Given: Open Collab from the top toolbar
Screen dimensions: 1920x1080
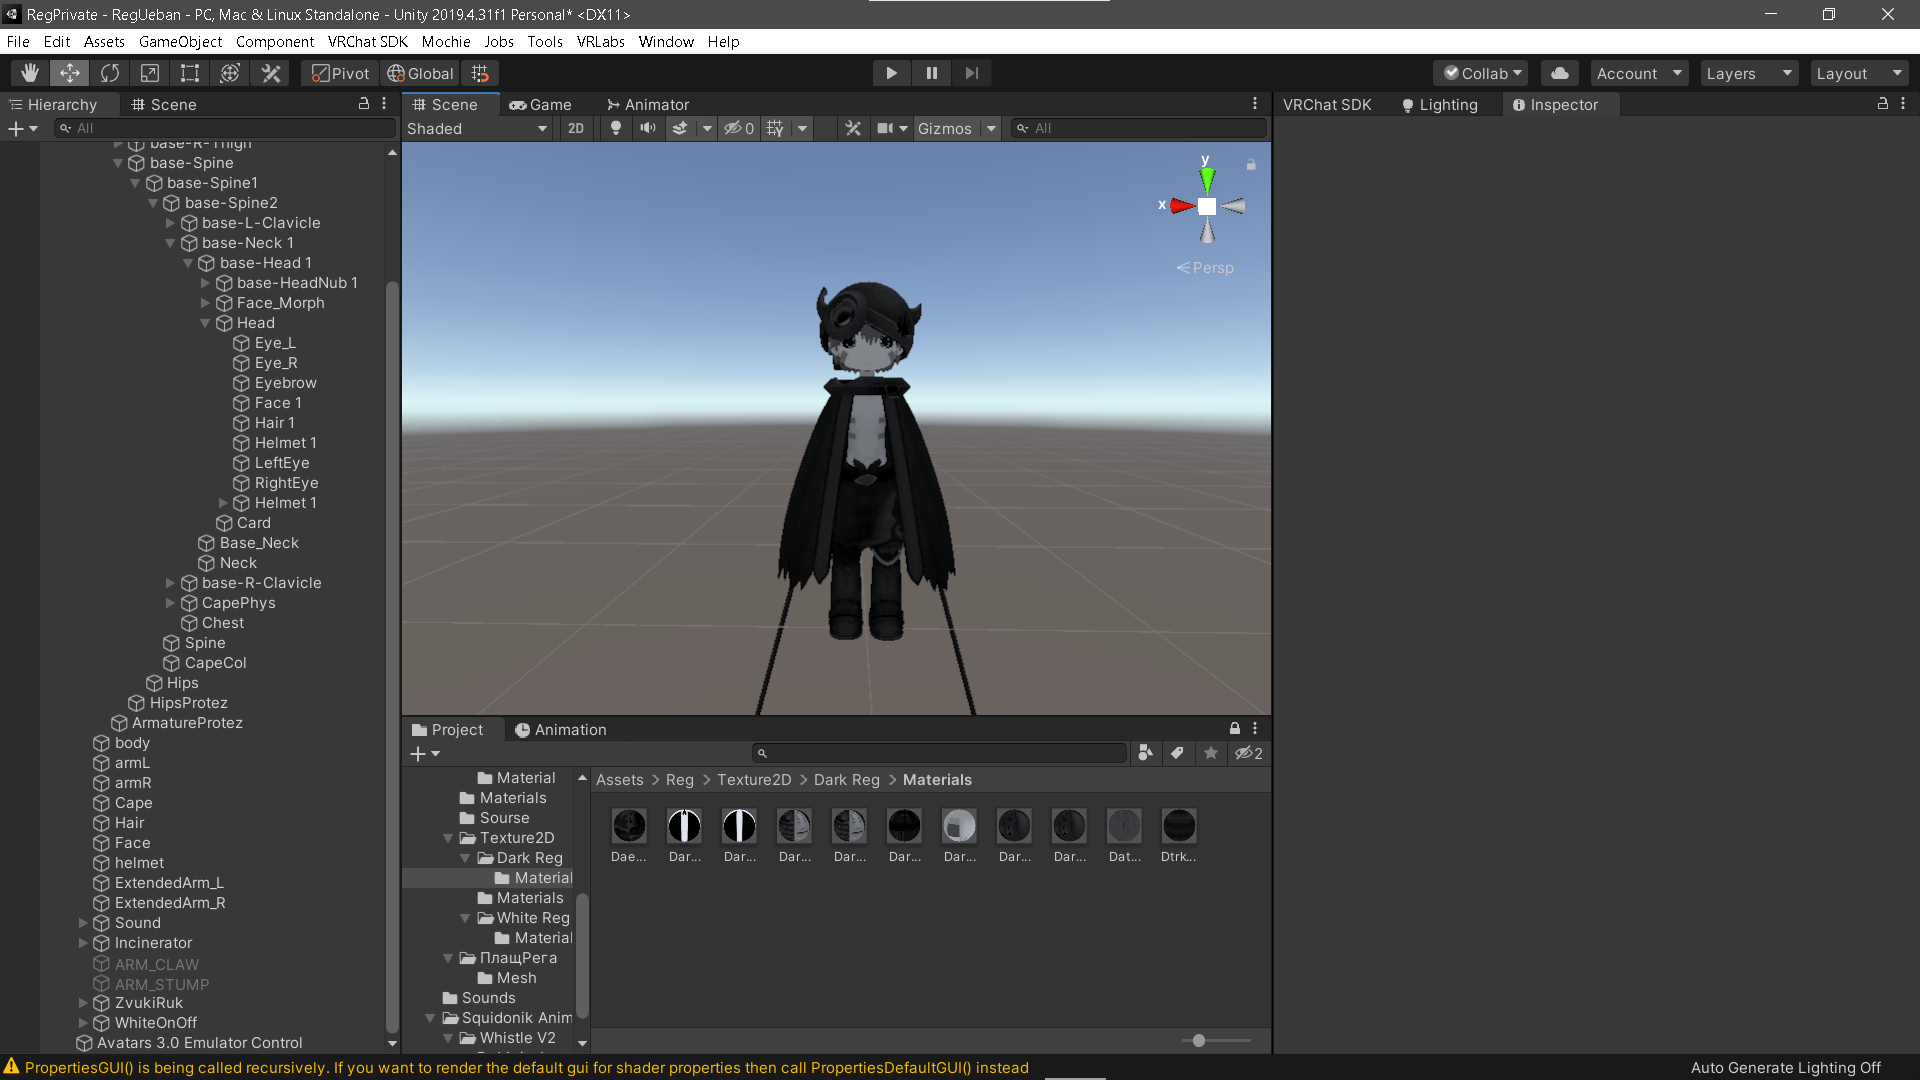Looking at the screenshot, I should pyautogui.click(x=1481, y=73).
